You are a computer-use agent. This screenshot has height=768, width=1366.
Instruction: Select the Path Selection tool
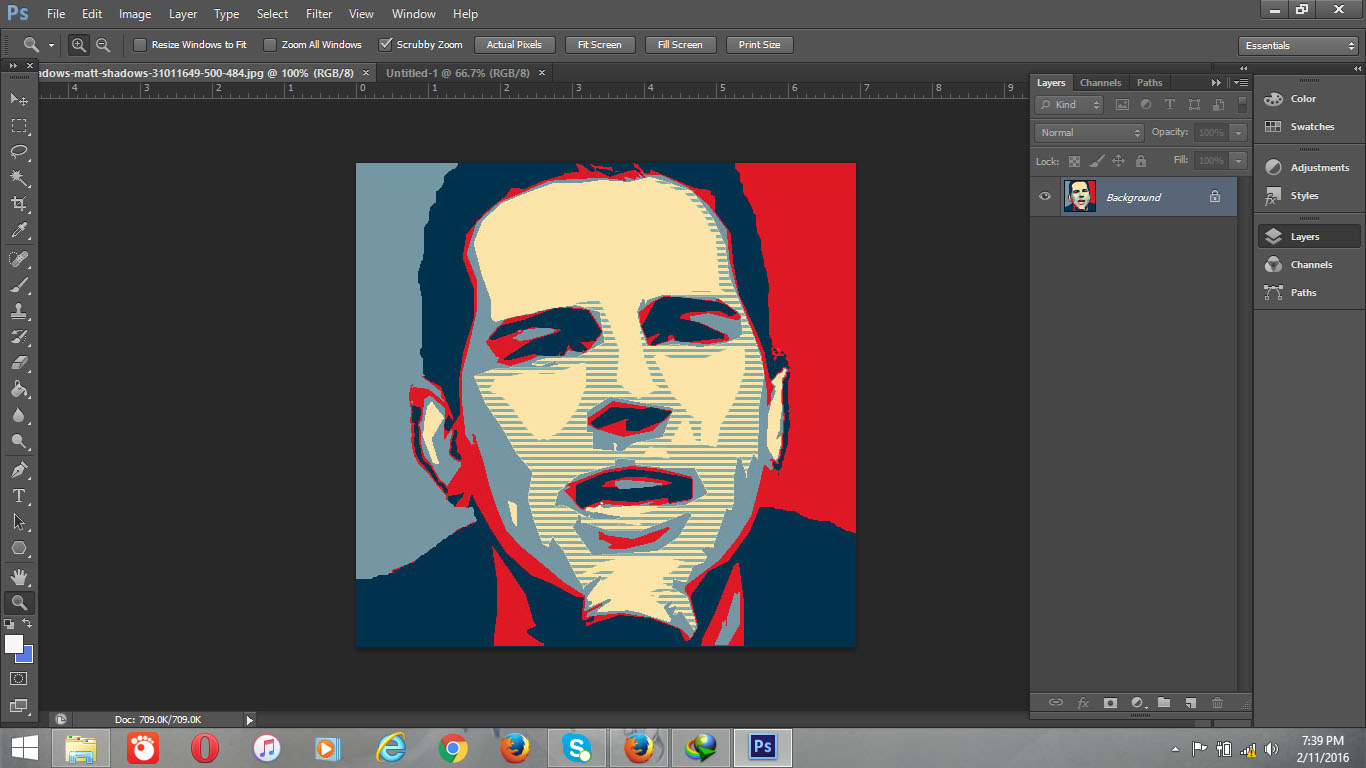coord(19,522)
